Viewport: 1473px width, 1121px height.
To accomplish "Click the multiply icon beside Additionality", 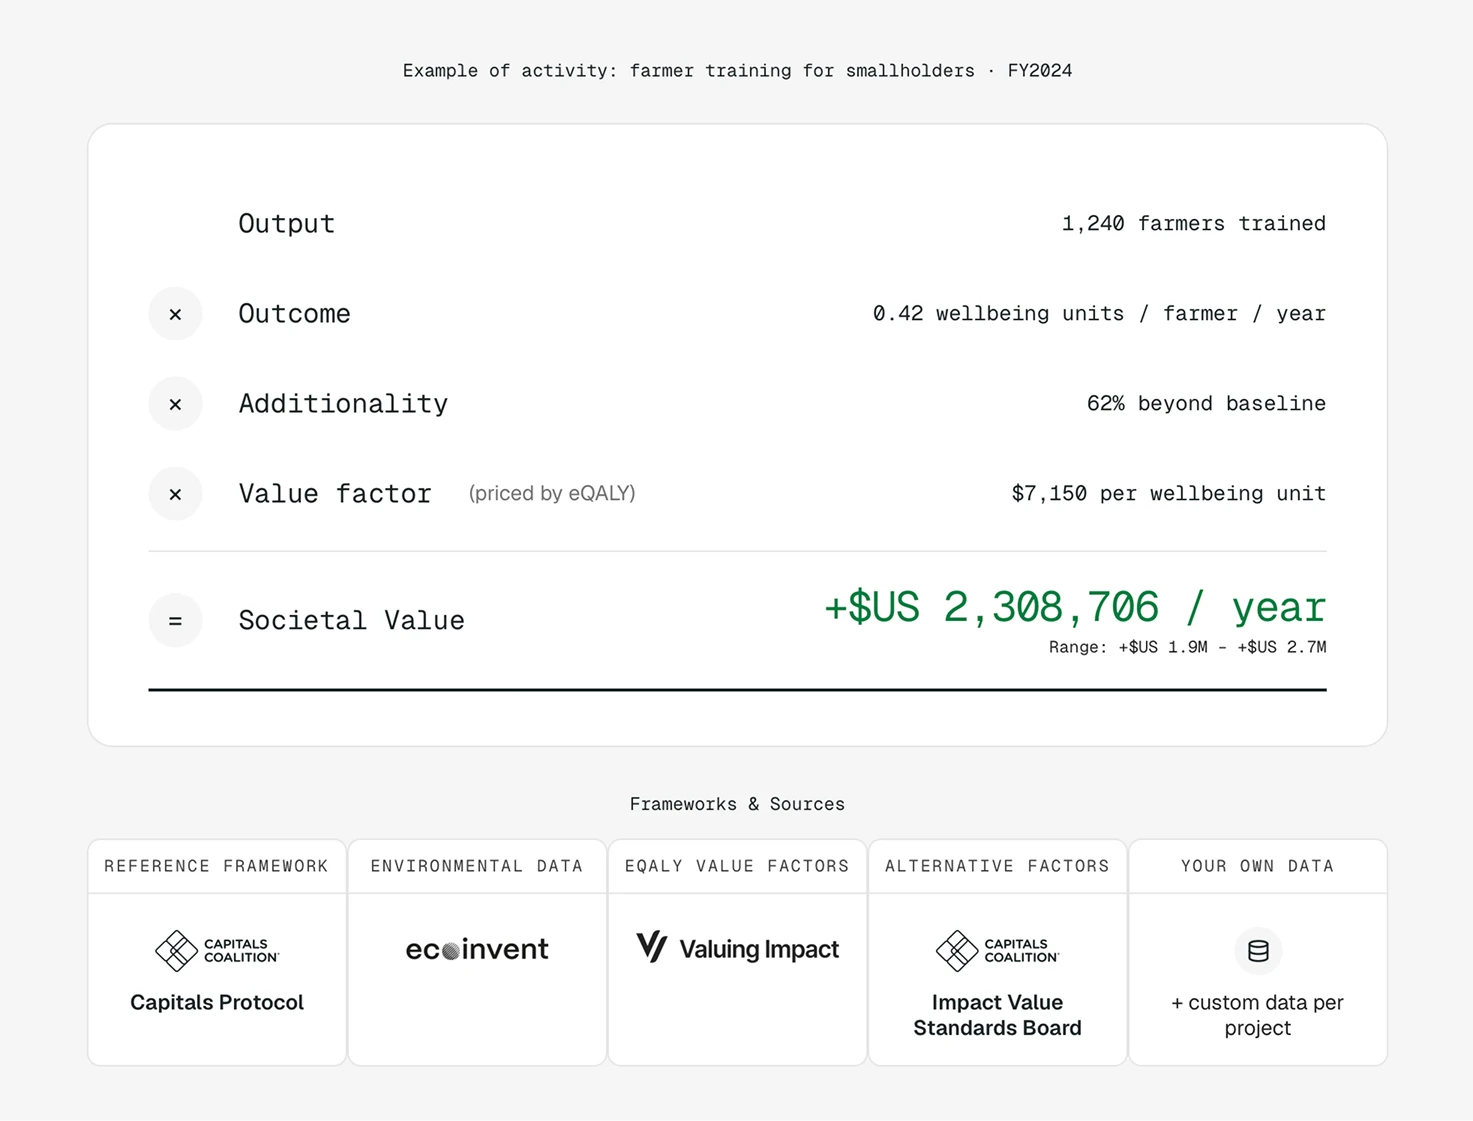I will click(175, 404).
